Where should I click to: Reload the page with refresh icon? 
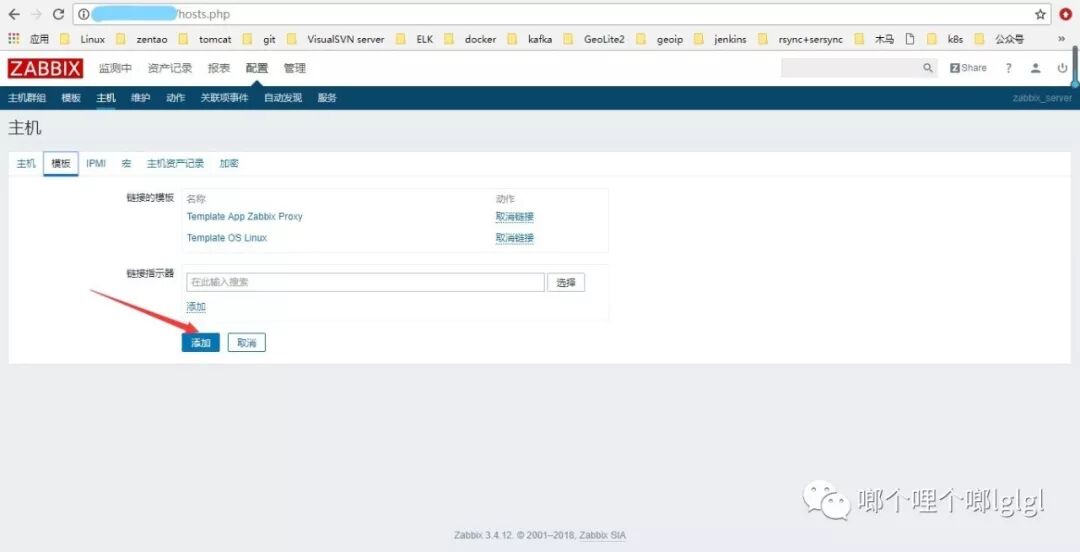(59, 14)
